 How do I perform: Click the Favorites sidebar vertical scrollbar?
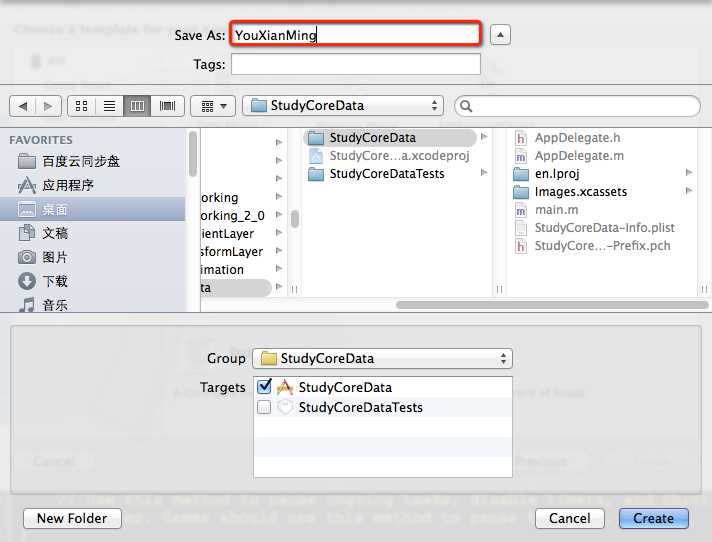tap(193, 154)
